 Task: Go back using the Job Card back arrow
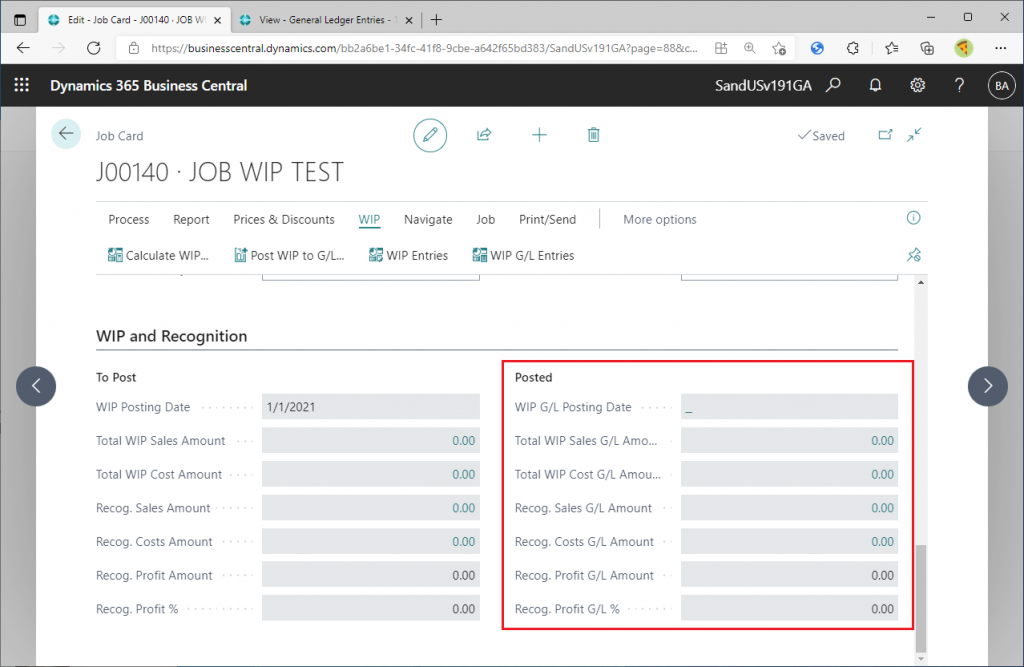[x=66, y=134]
